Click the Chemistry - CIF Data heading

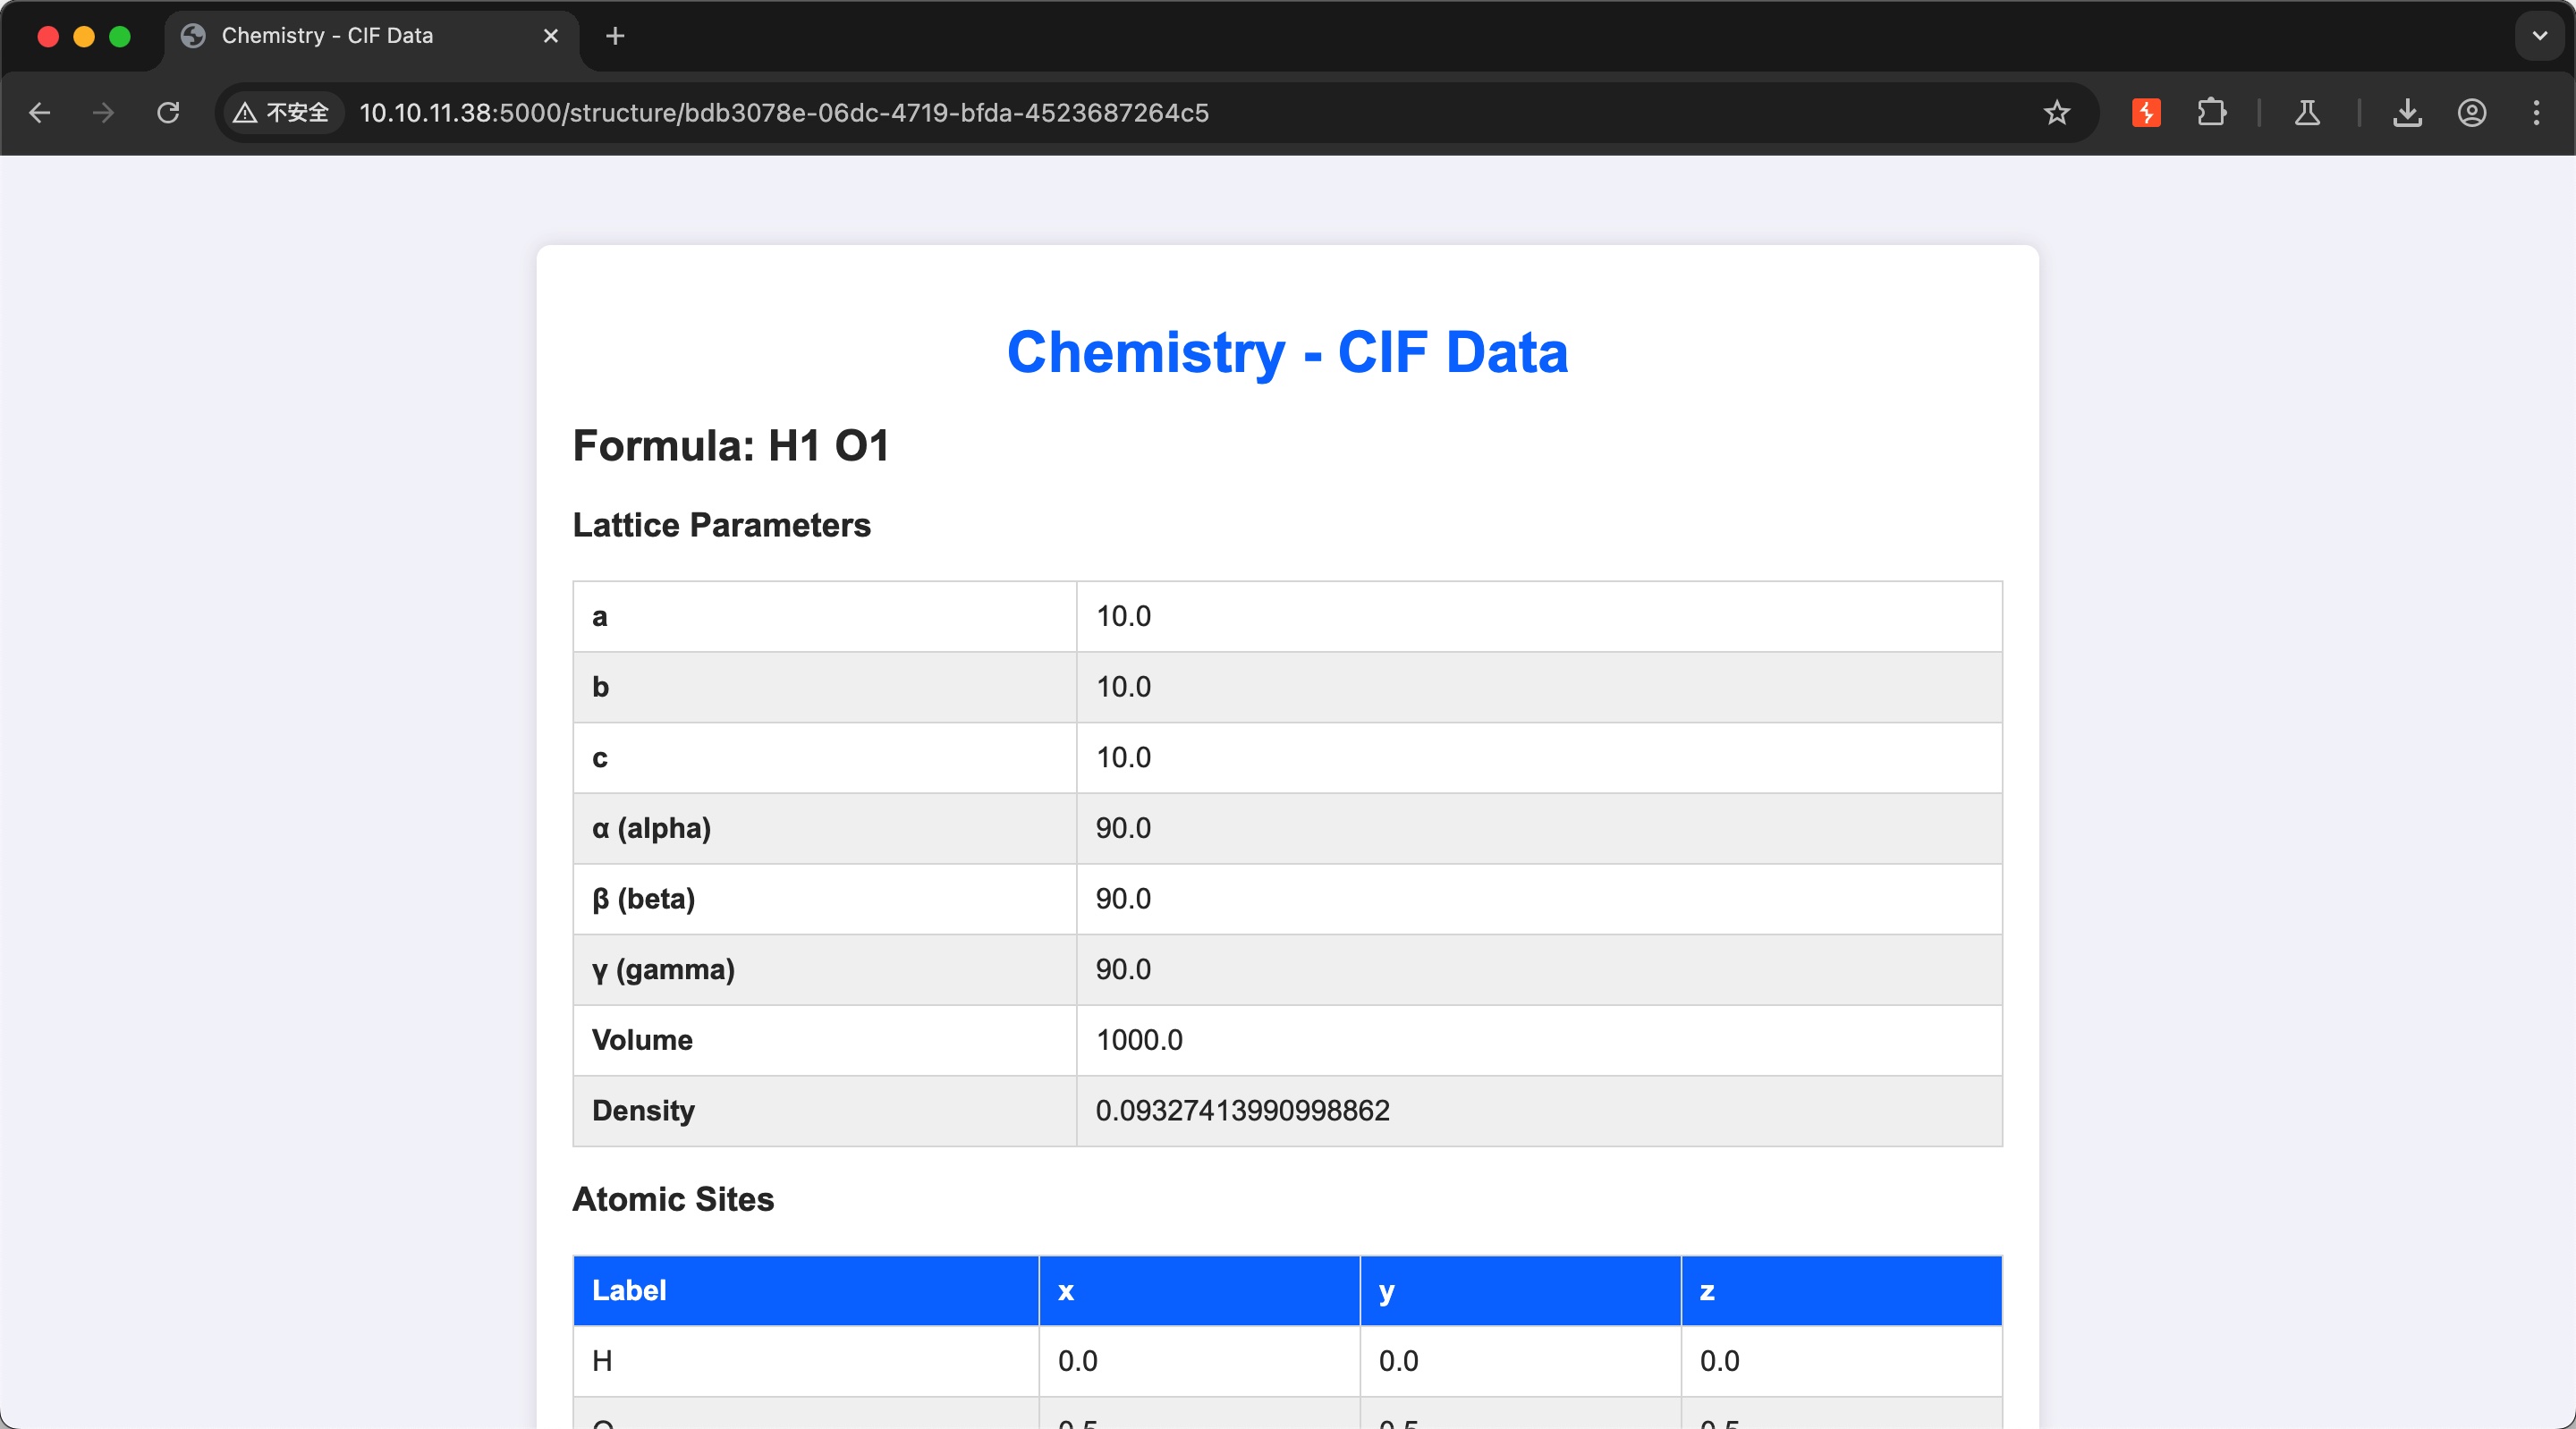coord(1287,353)
